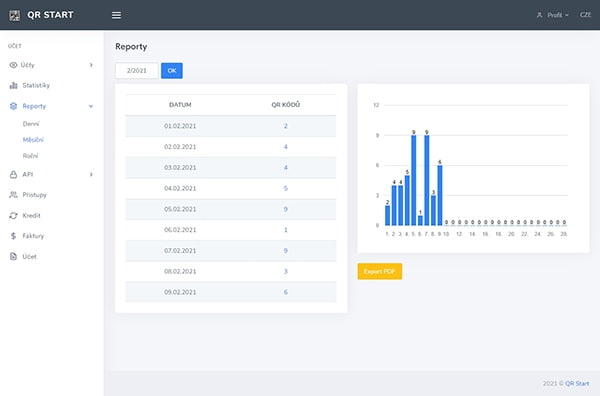Select the 09.02.2021 date cell
The width and height of the screenshot is (600, 396).
180,292
